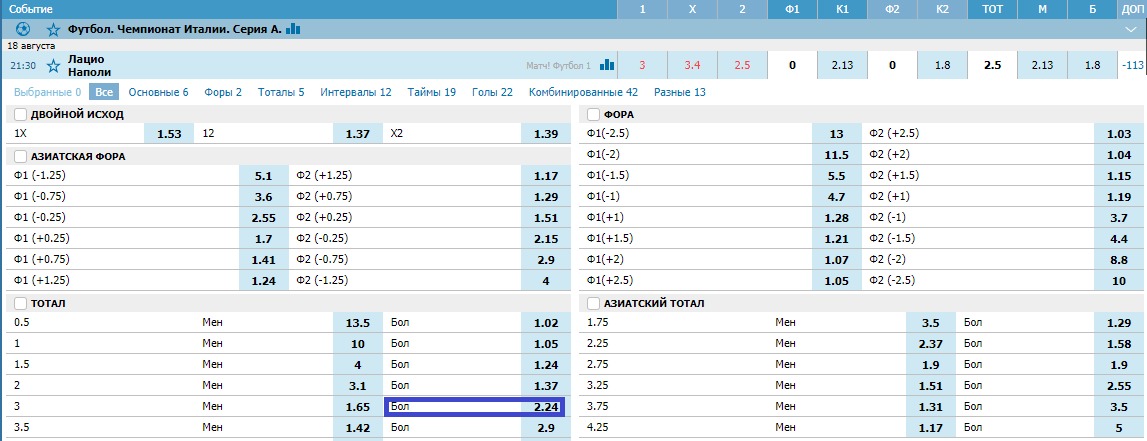Screen dimensions: 1147x441
Task: Select Ф2 (+2.5) odds 1.03
Action: coord(1119,134)
